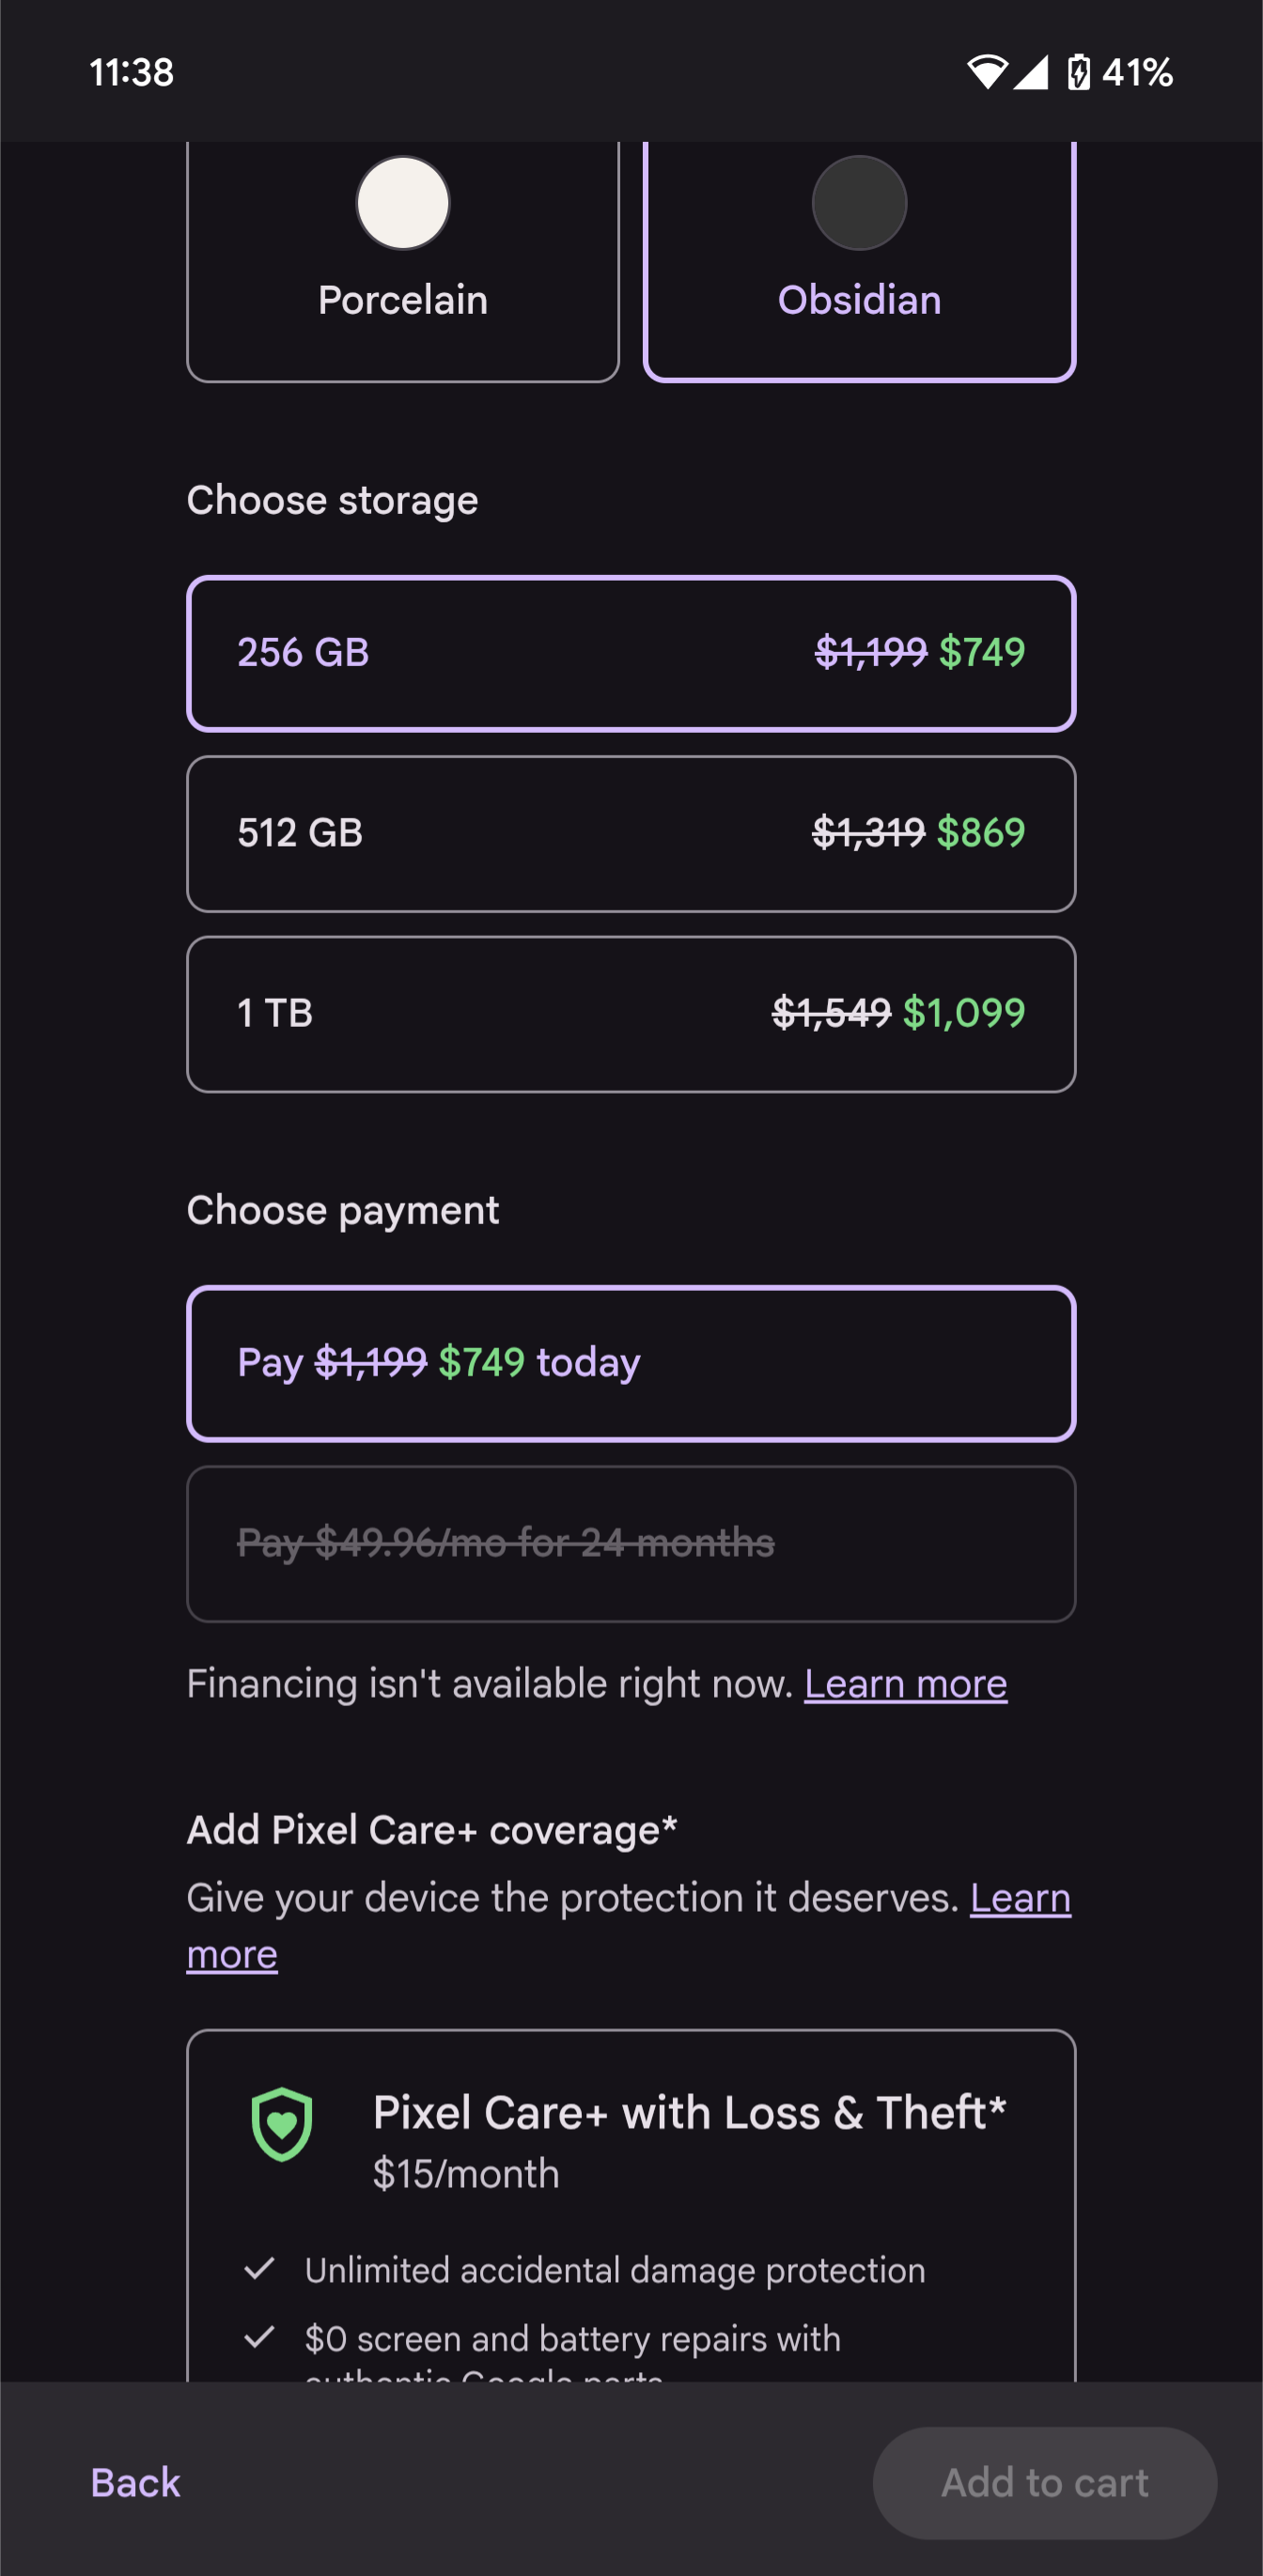Open Learn more about financing availability
The height and width of the screenshot is (2576, 1263).
click(x=905, y=1684)
